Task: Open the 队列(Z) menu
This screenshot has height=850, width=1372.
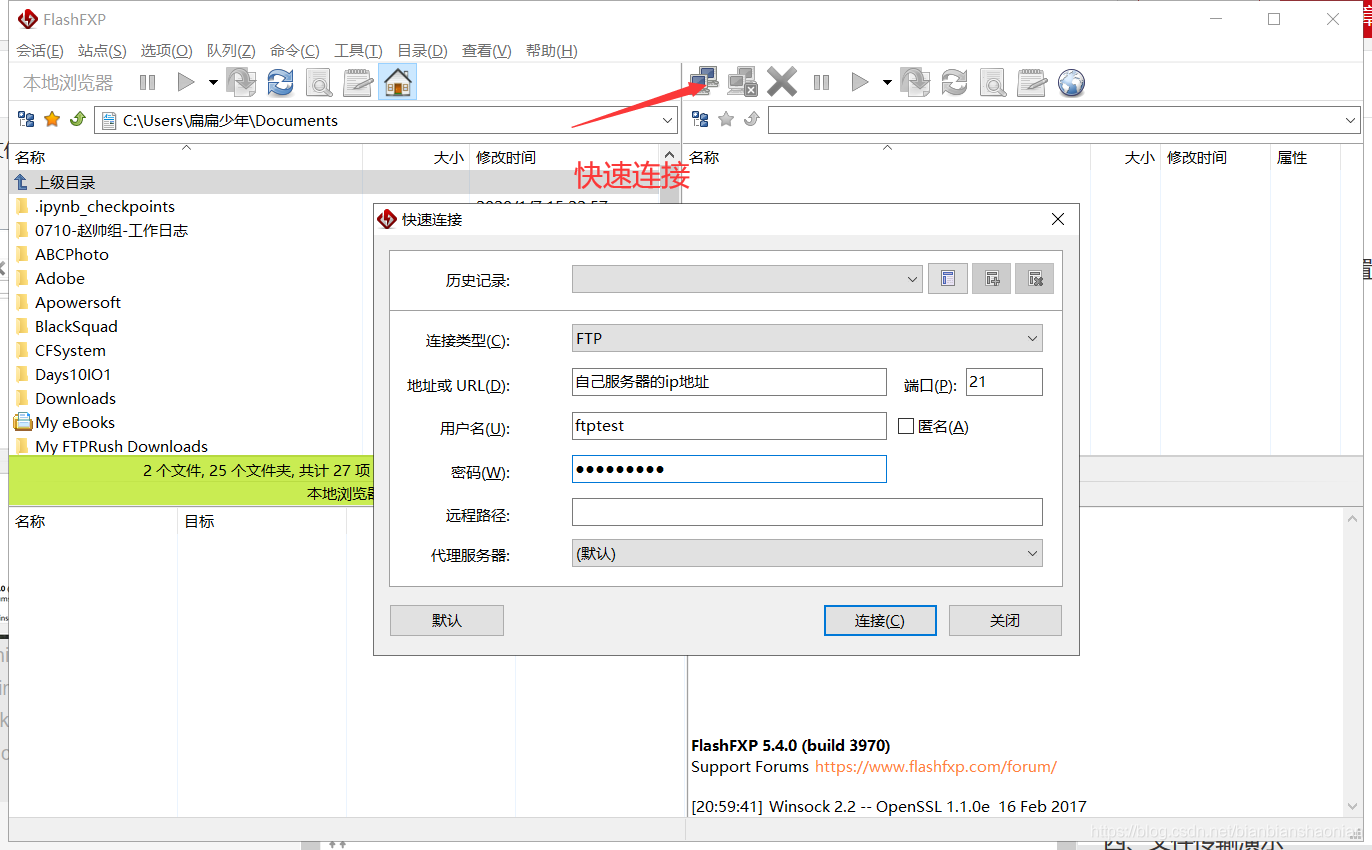Action: click(231, 51)
